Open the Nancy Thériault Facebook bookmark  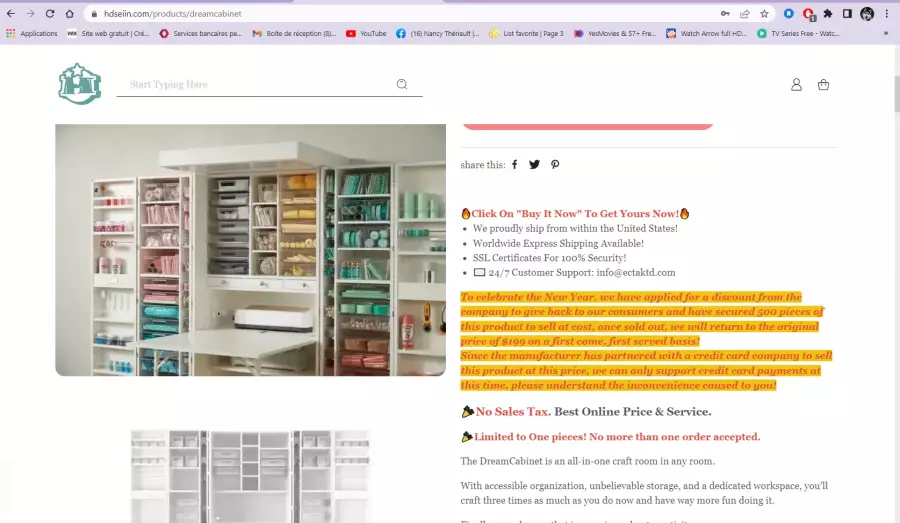437,34
